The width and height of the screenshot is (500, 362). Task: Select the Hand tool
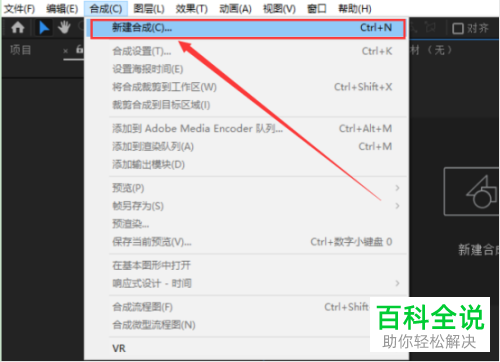tap(64, 27)
